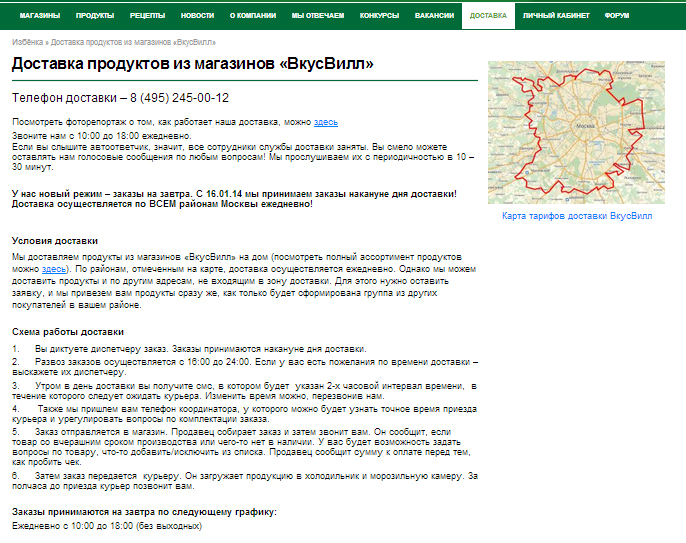Click the Карта тарифов доставки ВкусВилл link

[x=577, y=216]
